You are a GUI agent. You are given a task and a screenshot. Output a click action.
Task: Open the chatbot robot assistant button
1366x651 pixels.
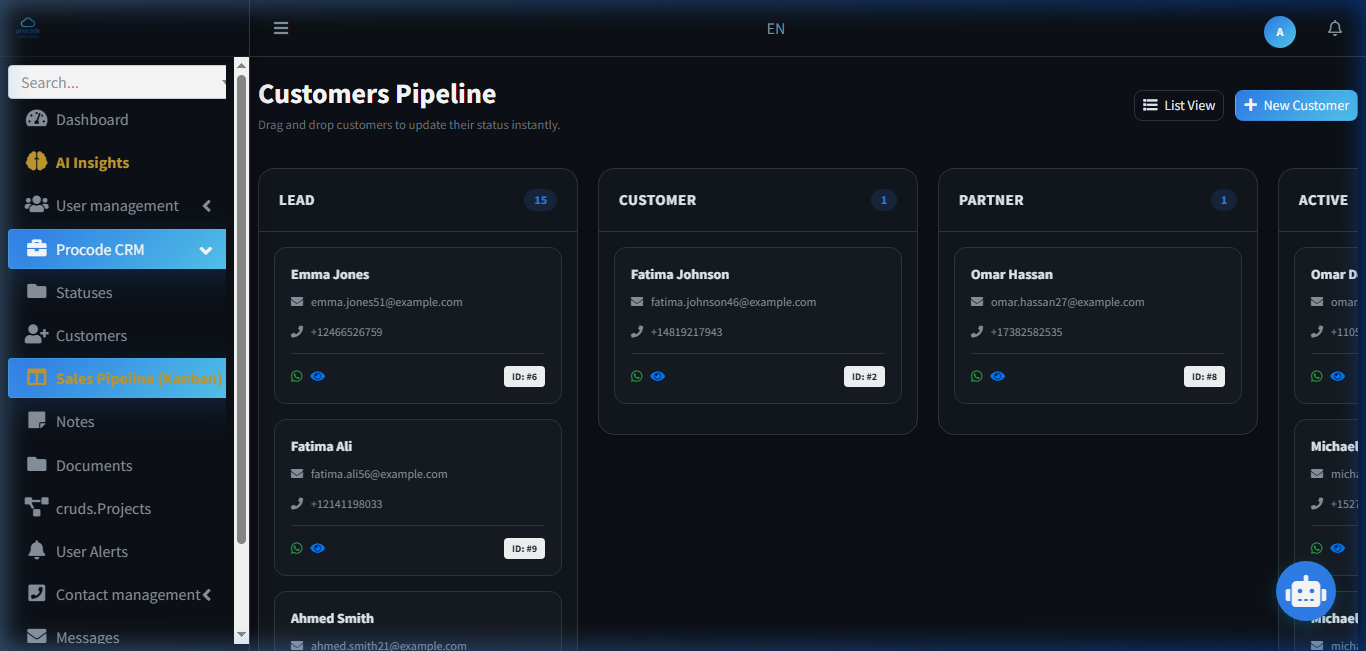pyautogui.click(x=1306, y=591)
